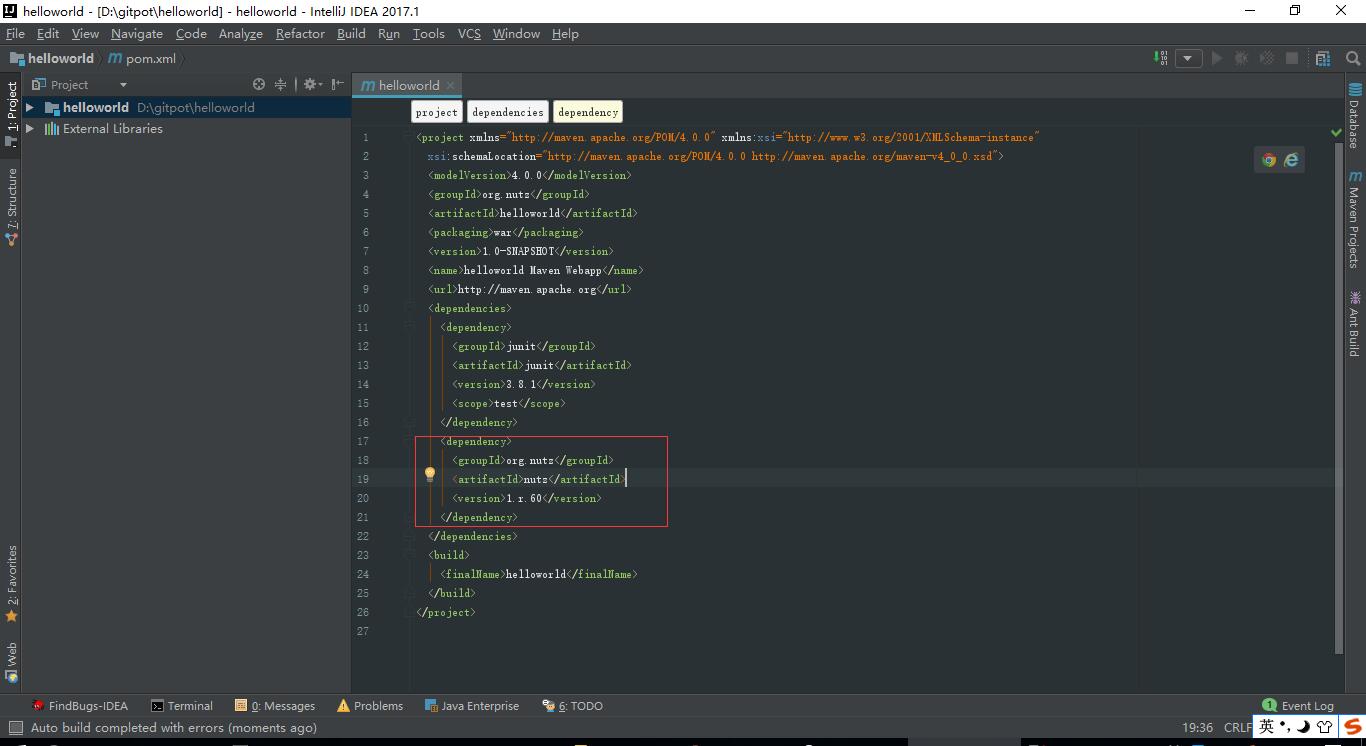
Task: Open pom.xml preview in Chrome browser
Action: 1269,160
